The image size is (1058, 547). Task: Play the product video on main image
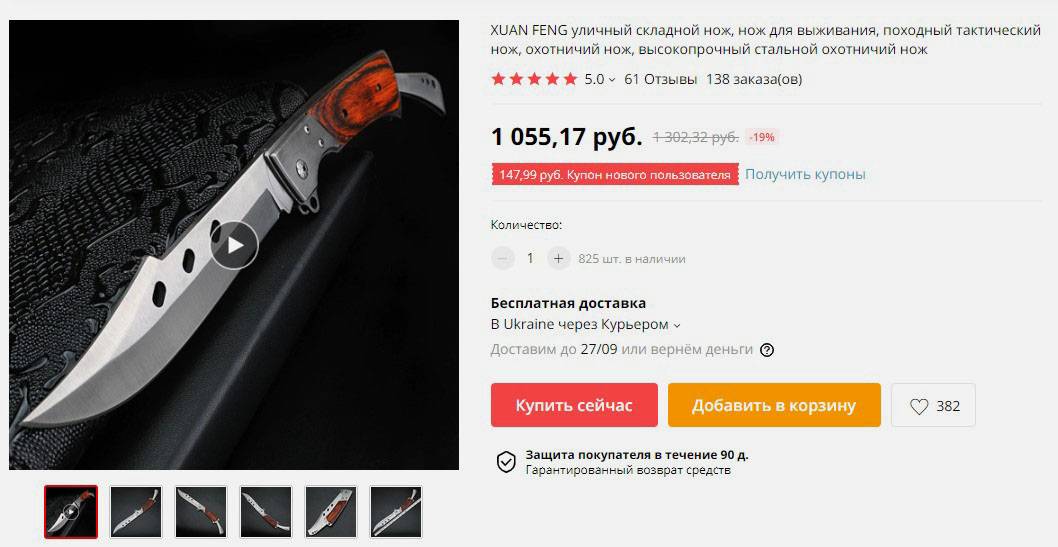click(x=234, y=245)
